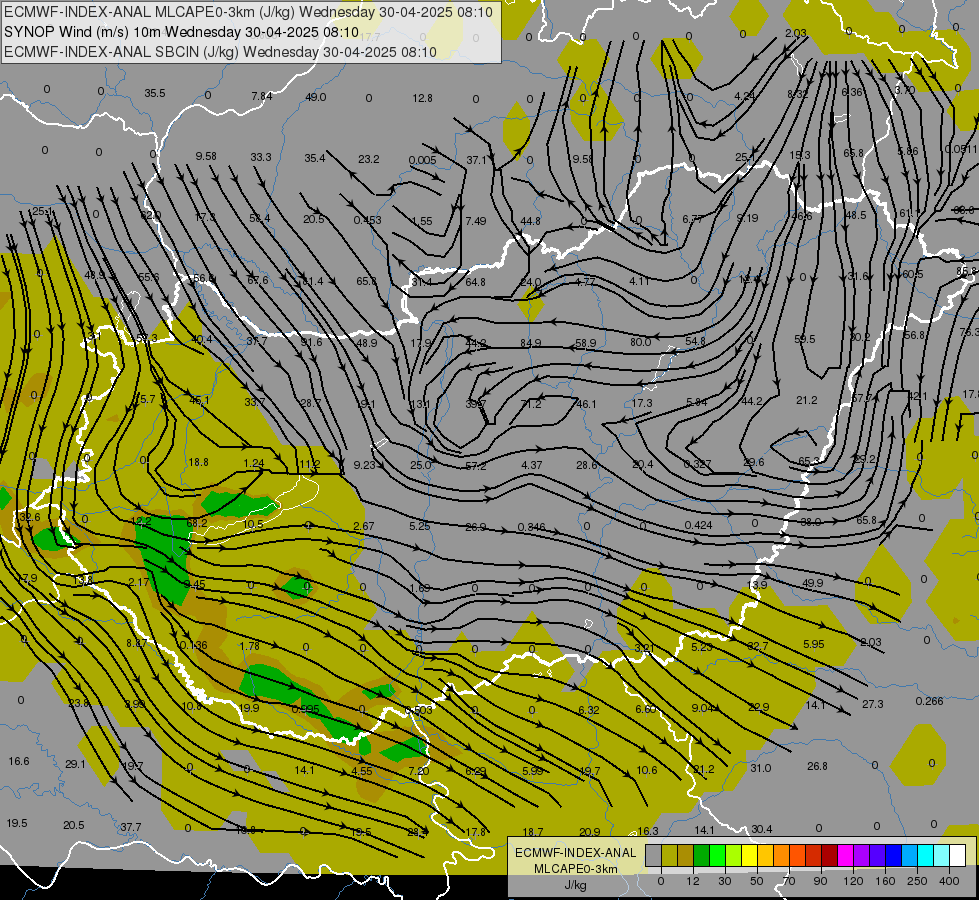This screenshot has width=979, height=900.
Task: Click the 80.0 value on the map
Action: click(x=641, y=342)
